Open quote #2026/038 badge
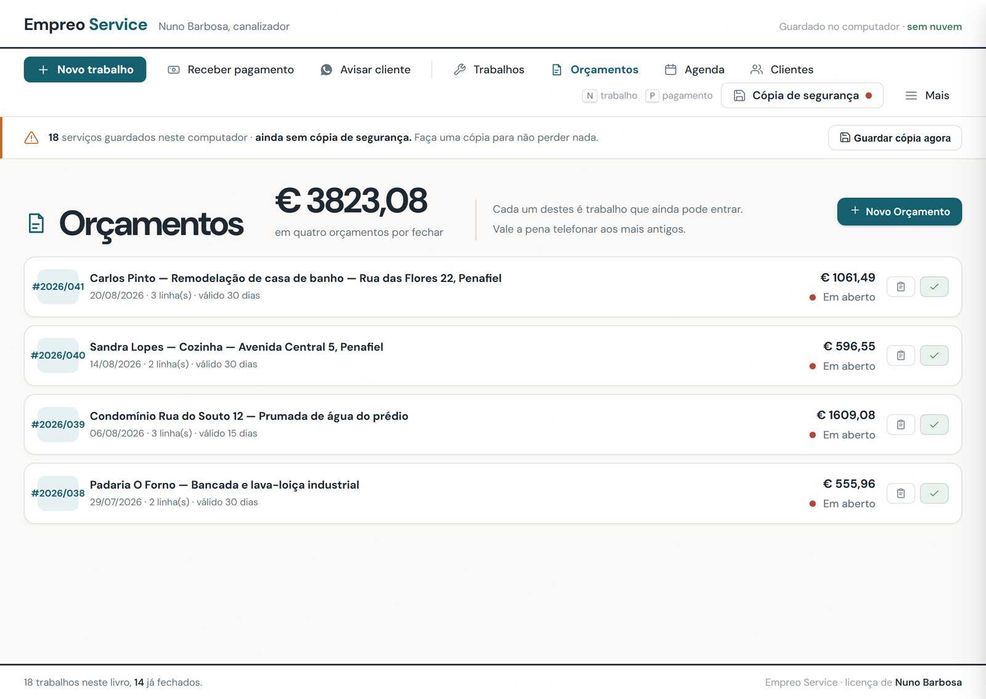986x699 pixels. pos(58,493)
